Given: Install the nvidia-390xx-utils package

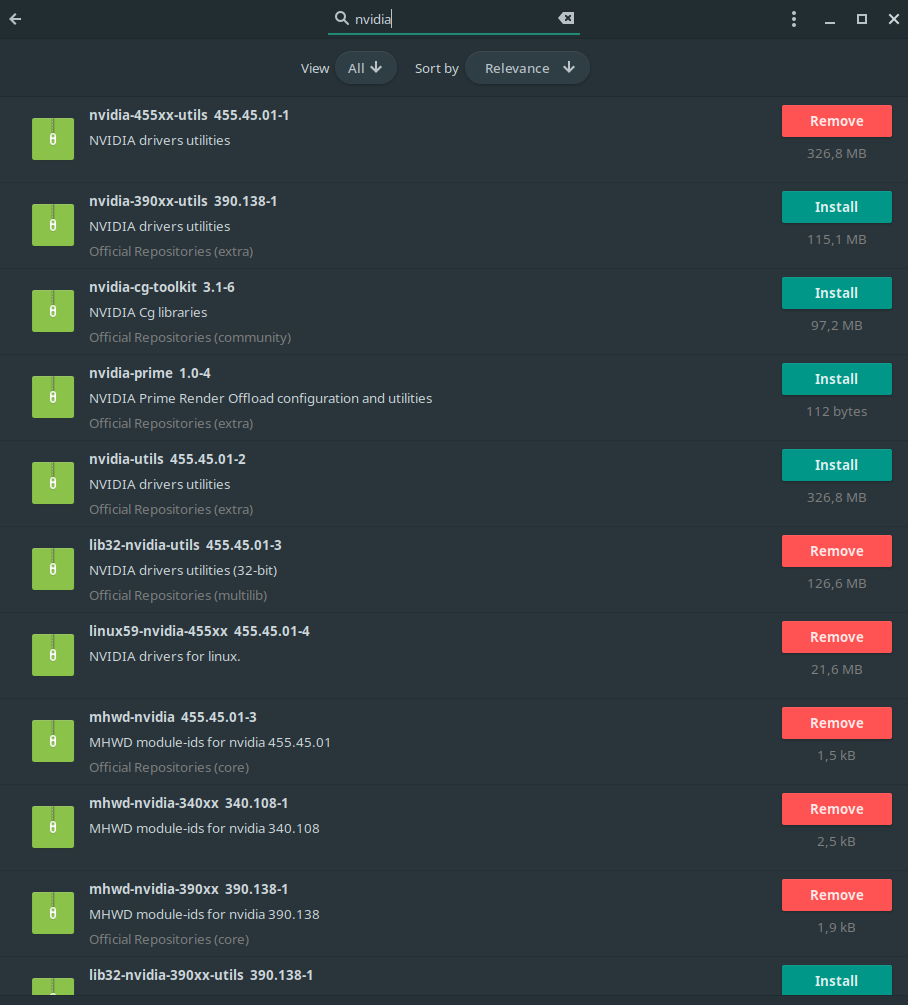Looking at the screenshot, I should tap(836, 207).
